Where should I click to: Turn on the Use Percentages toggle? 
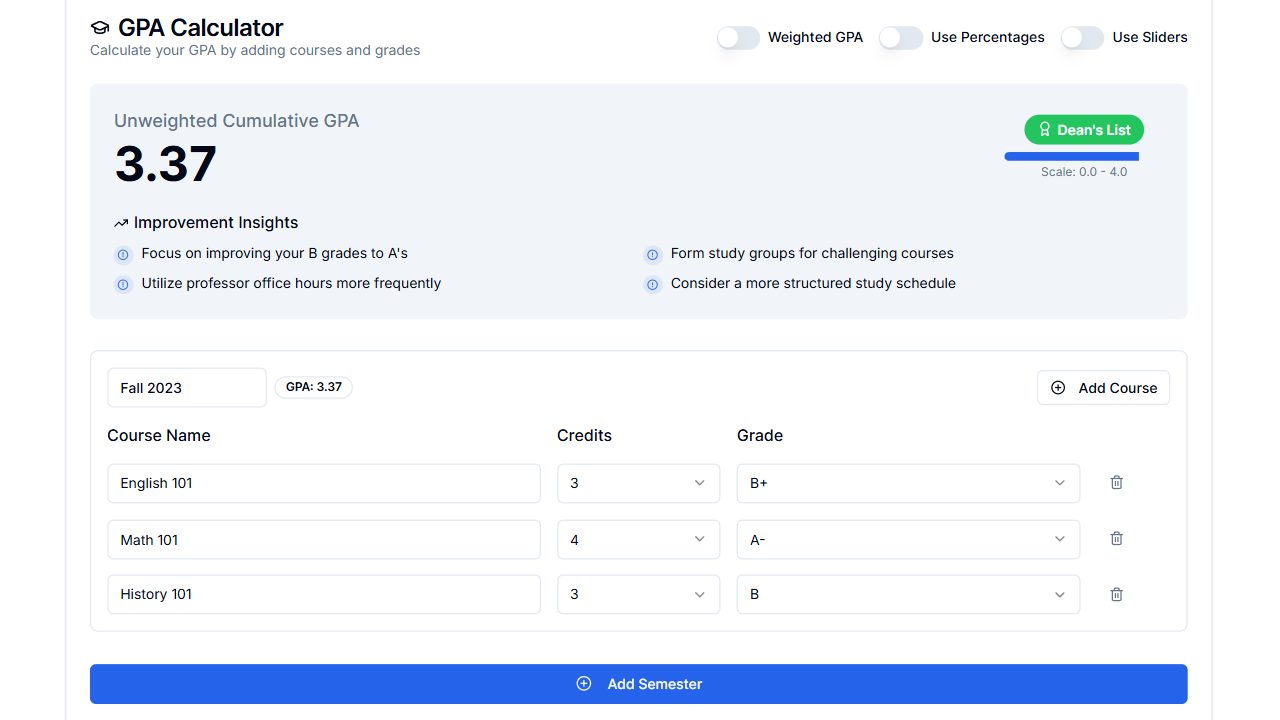click(900, 37)
